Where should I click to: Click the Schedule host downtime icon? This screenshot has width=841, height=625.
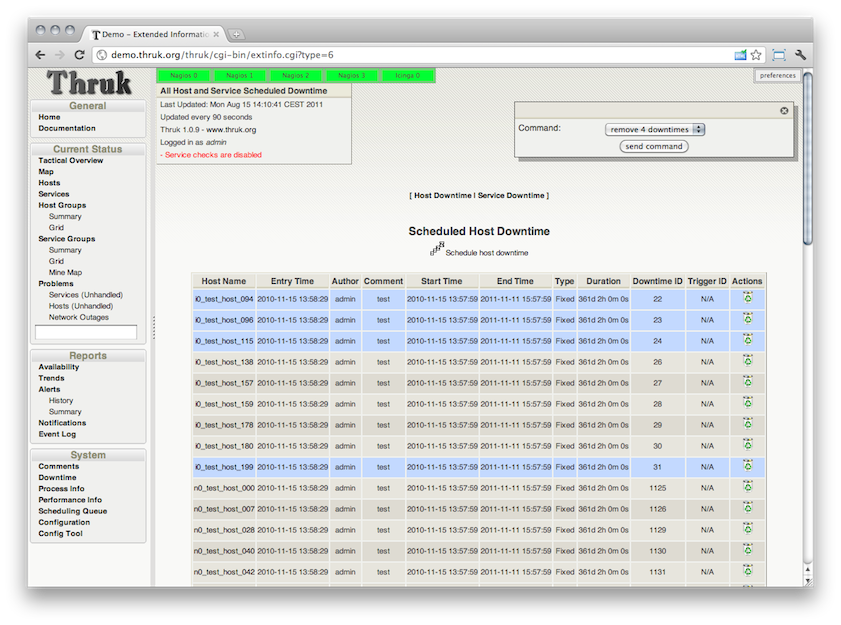click(437, 248)
